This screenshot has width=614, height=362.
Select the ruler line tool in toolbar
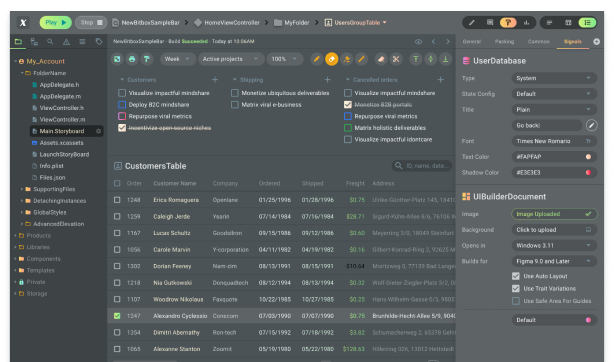(361, 59)
